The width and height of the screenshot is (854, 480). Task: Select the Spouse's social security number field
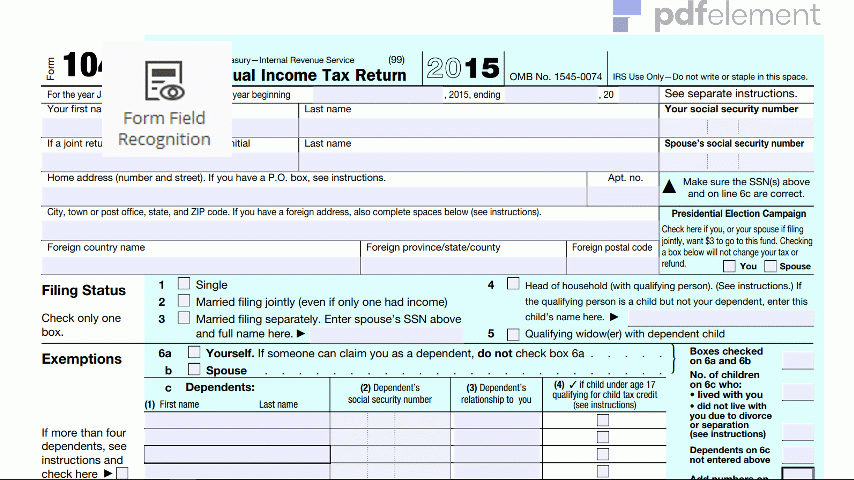736,161
